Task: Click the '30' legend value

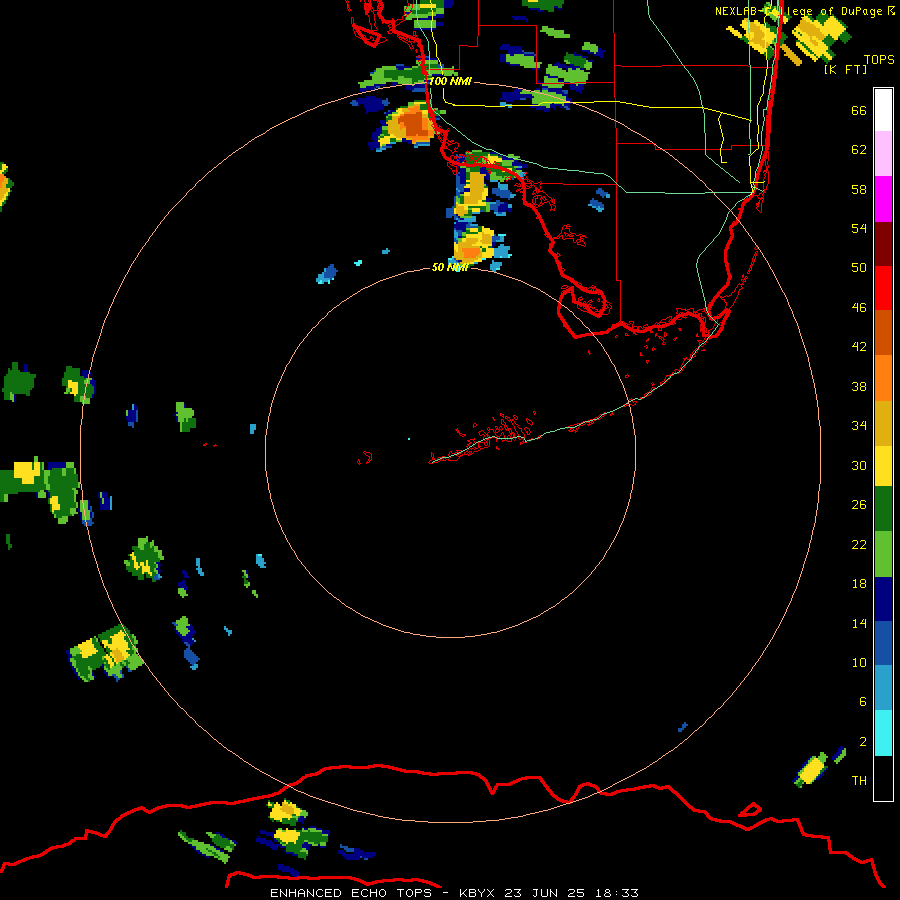Action: click(859, 465)
